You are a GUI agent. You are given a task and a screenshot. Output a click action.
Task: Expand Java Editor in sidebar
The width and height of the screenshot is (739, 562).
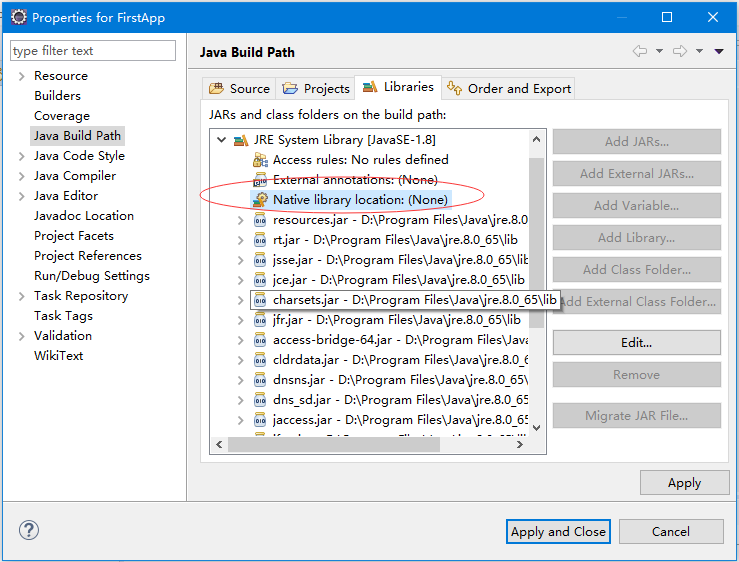point(21,196)
